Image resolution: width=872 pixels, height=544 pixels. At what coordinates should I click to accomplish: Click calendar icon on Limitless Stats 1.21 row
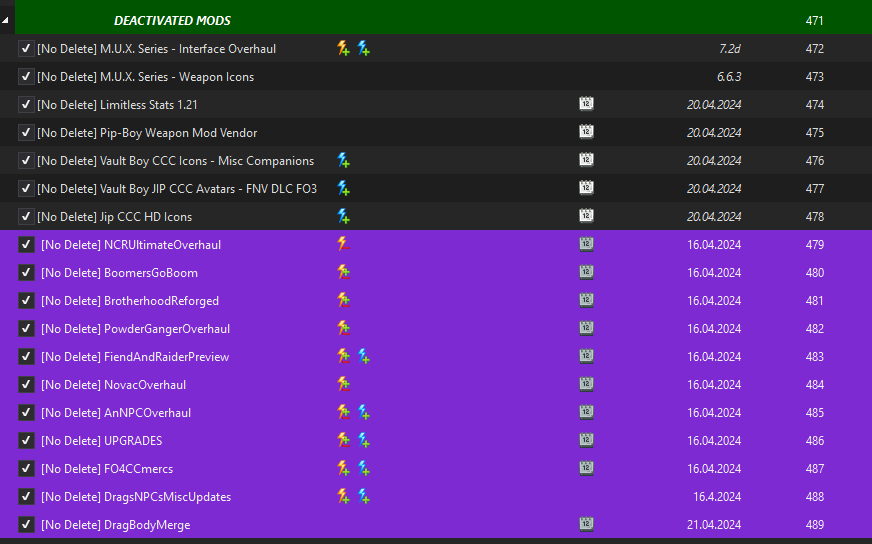pos(586,104)
